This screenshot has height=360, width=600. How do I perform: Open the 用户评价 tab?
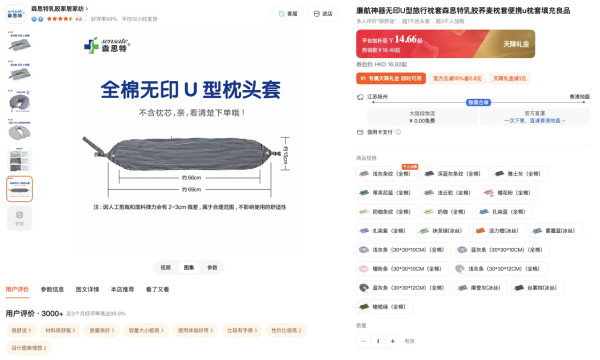17,290
